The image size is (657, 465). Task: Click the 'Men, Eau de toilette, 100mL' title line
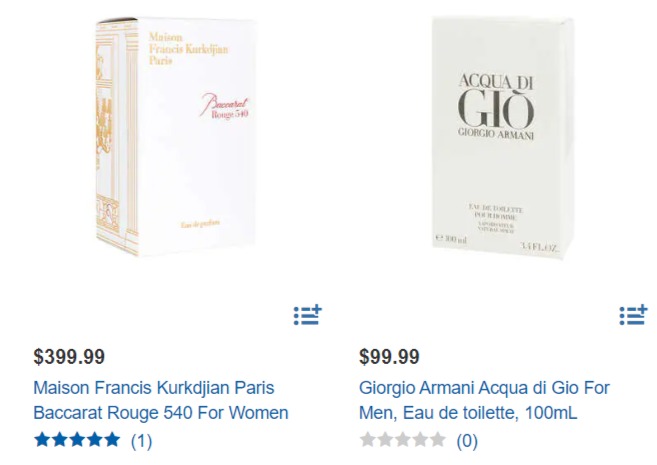[468, 413]
